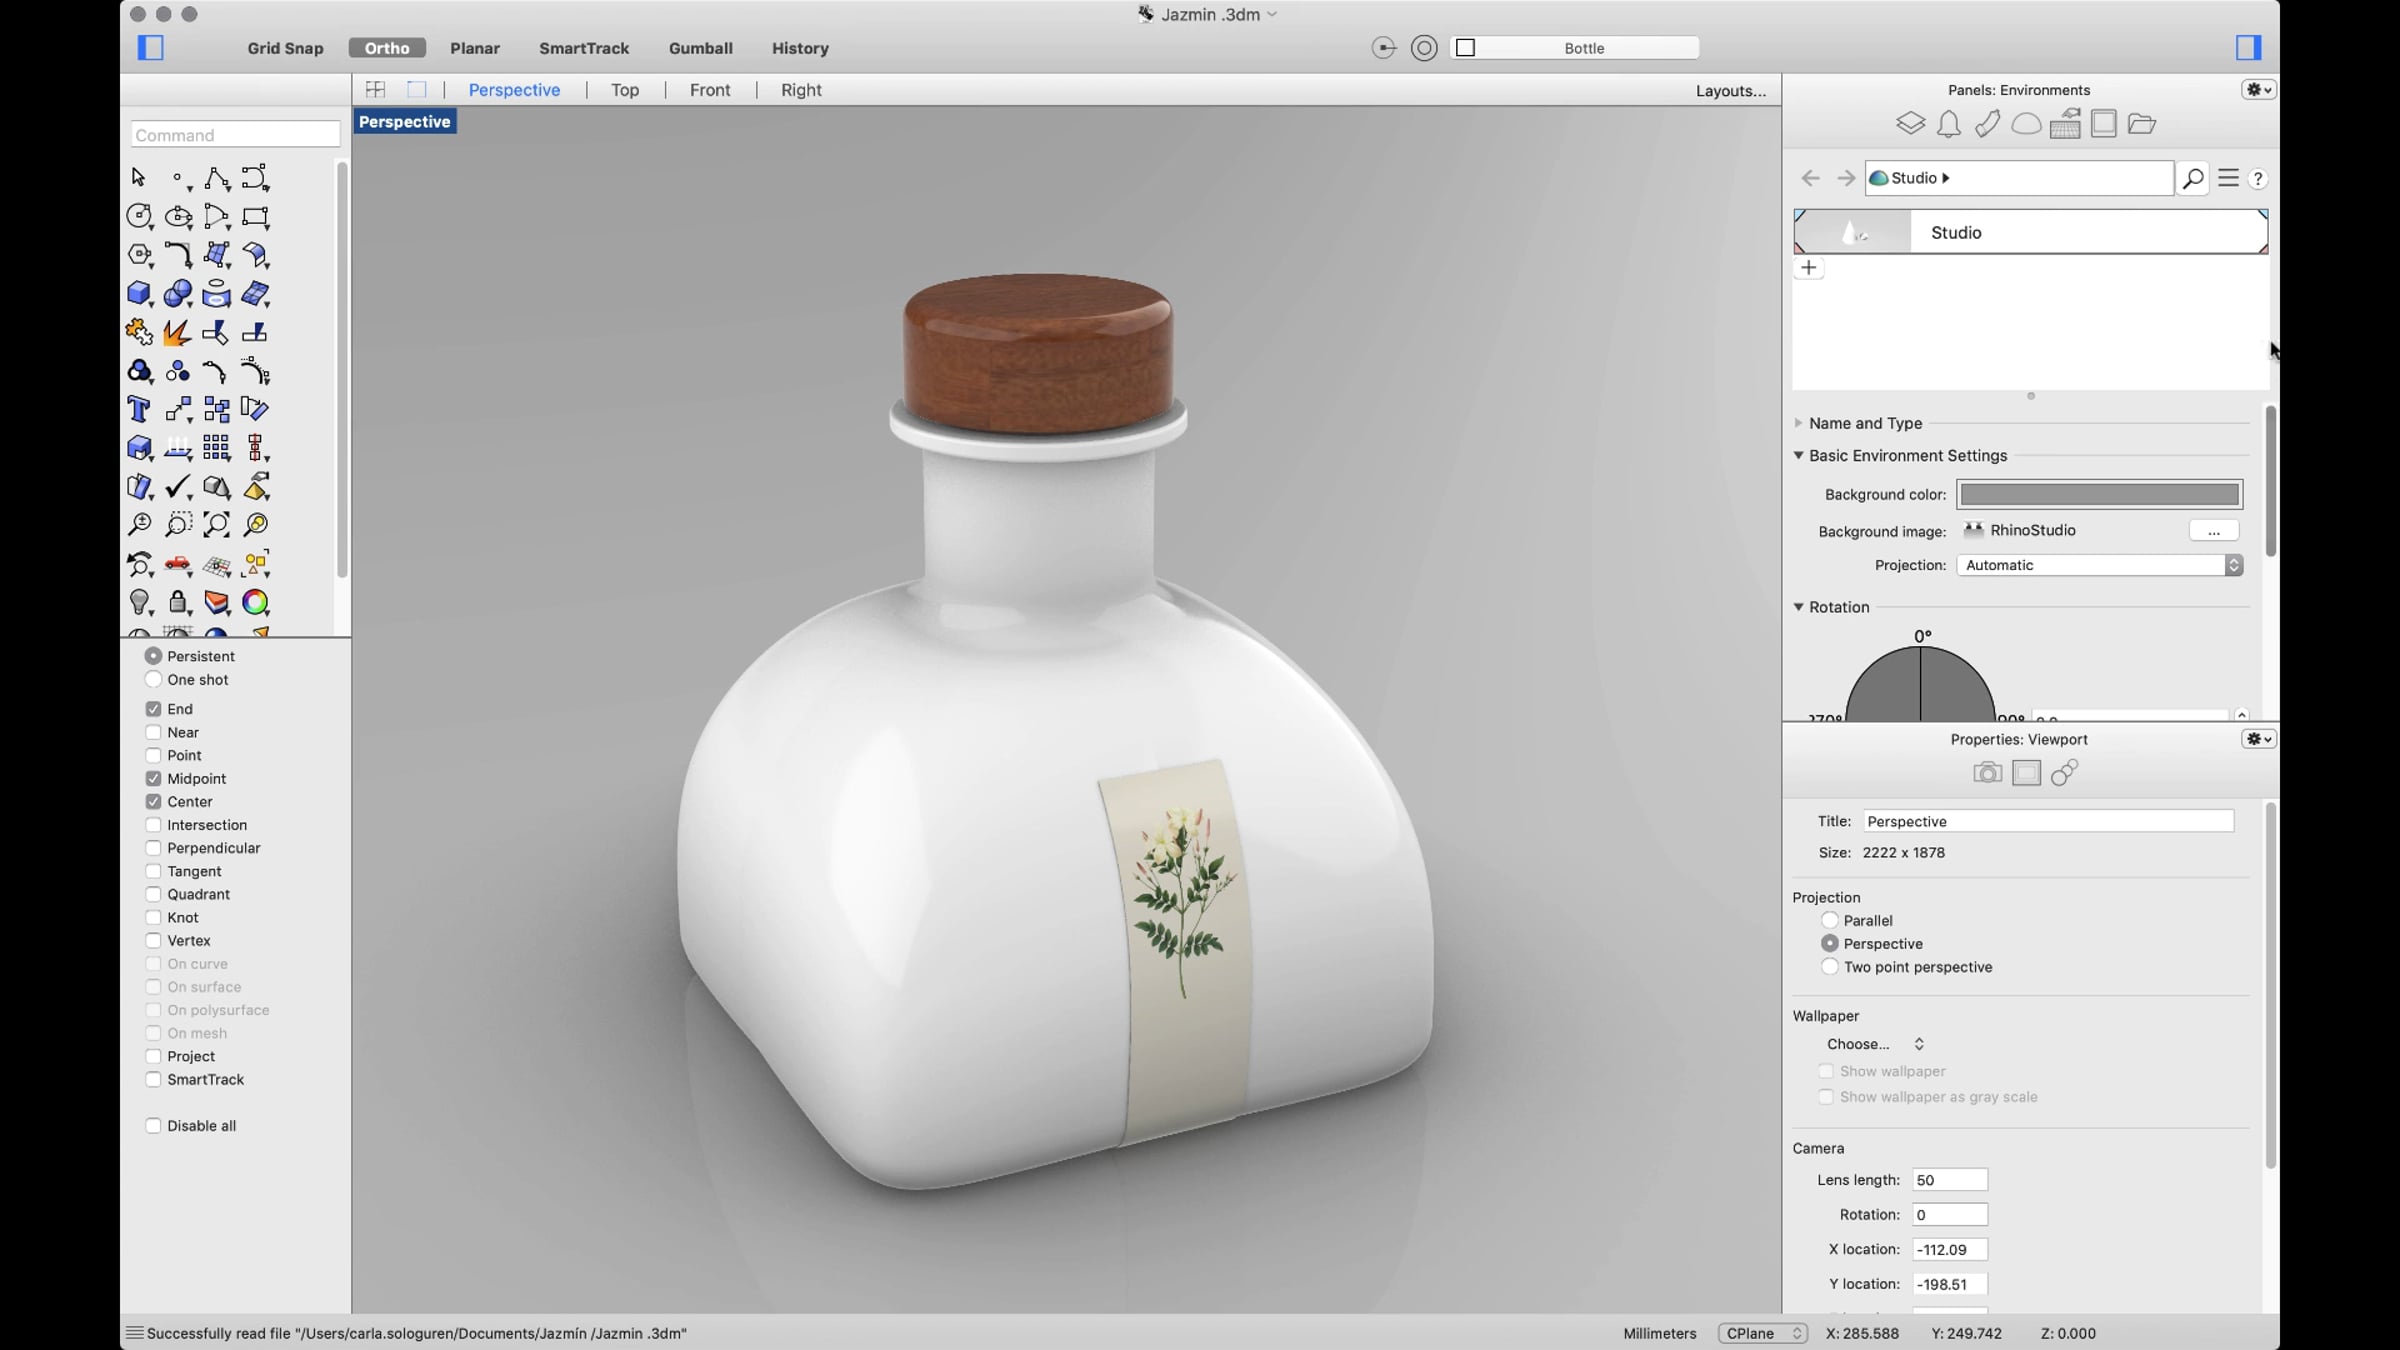Turn off Ortho mode
Image resolution: width=2400 pixels, height=1350 pixels.
387,48
